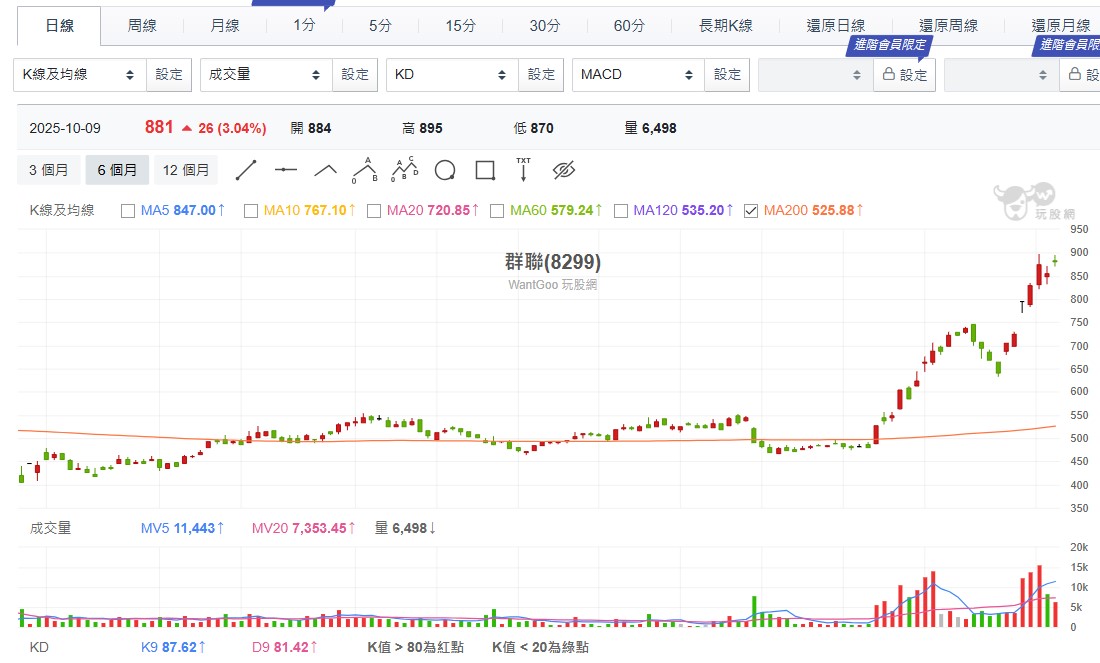Viewport: 1100px width, 663px height.
Task: Select the rectangle drawing tool
Action: pyautogui.click(x=484, y=170)
